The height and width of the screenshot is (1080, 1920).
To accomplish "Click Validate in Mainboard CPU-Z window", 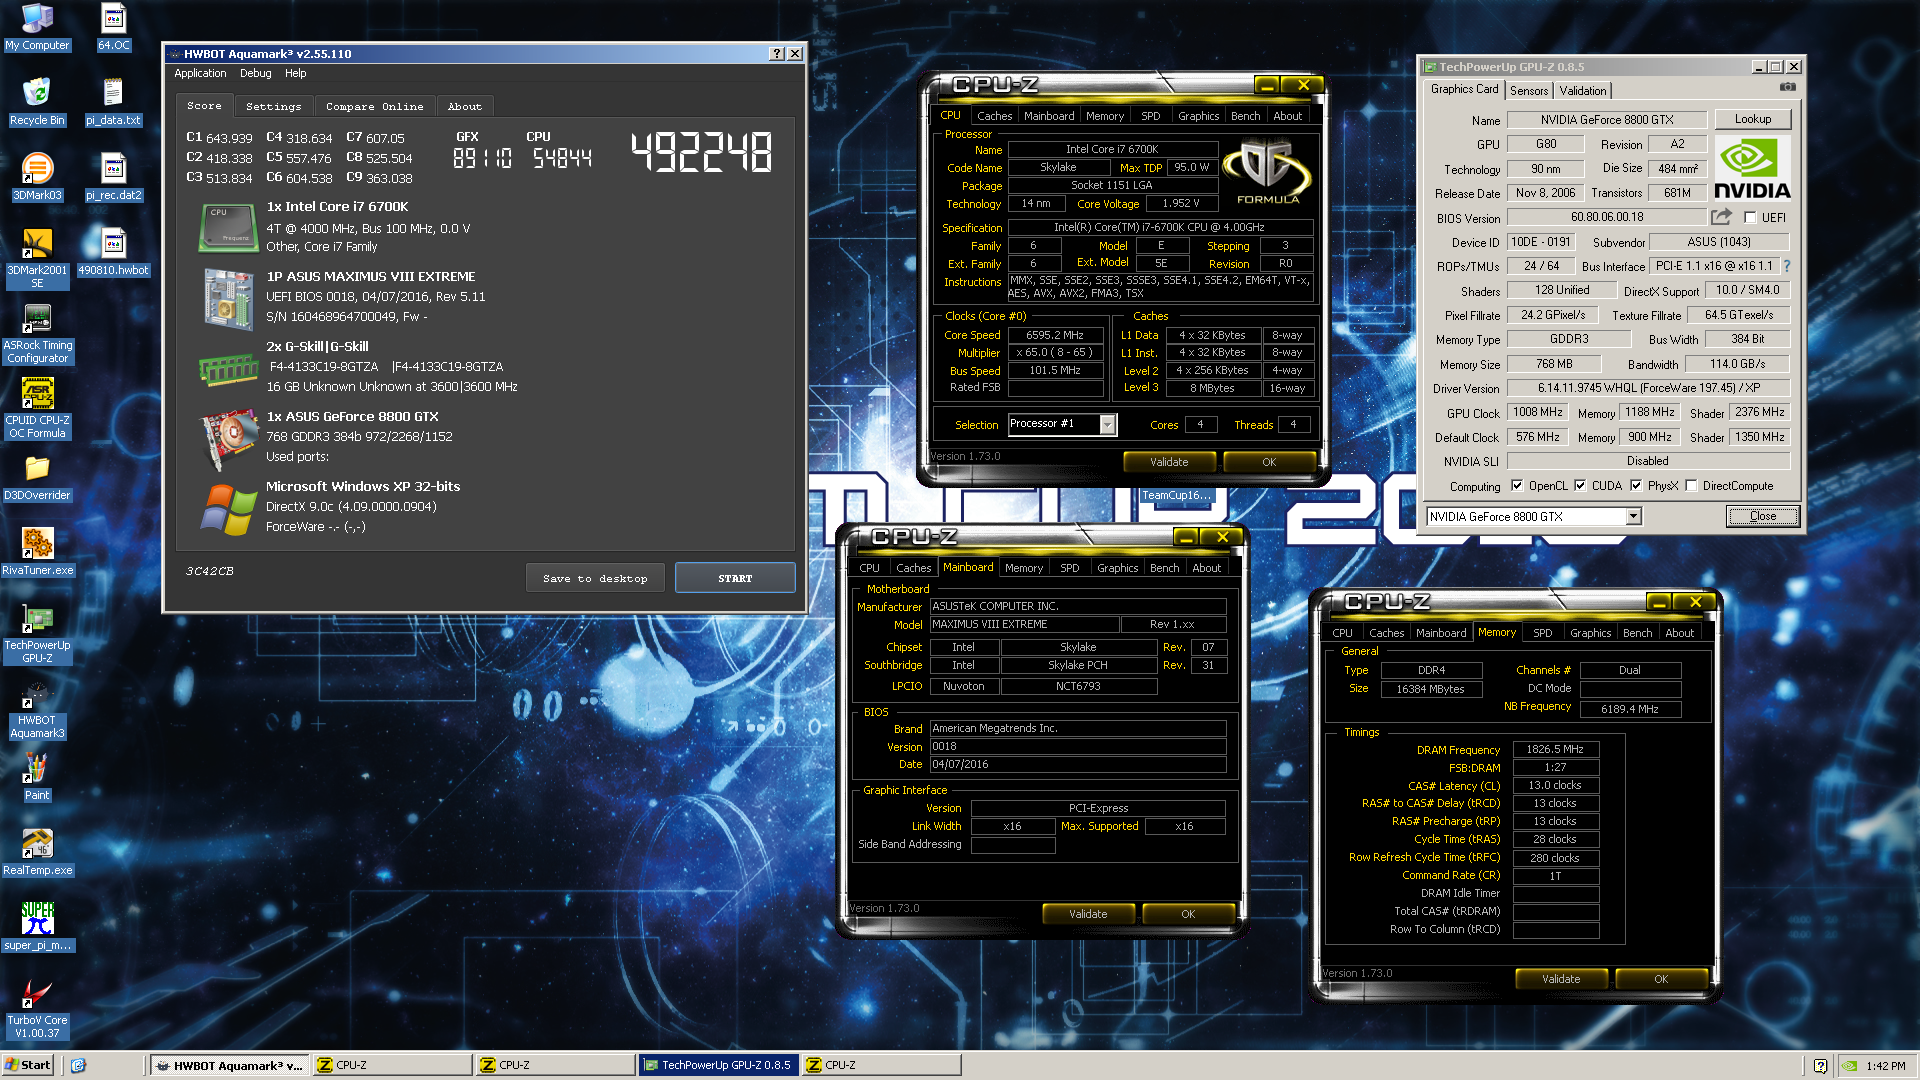I will pos(1088,914).
